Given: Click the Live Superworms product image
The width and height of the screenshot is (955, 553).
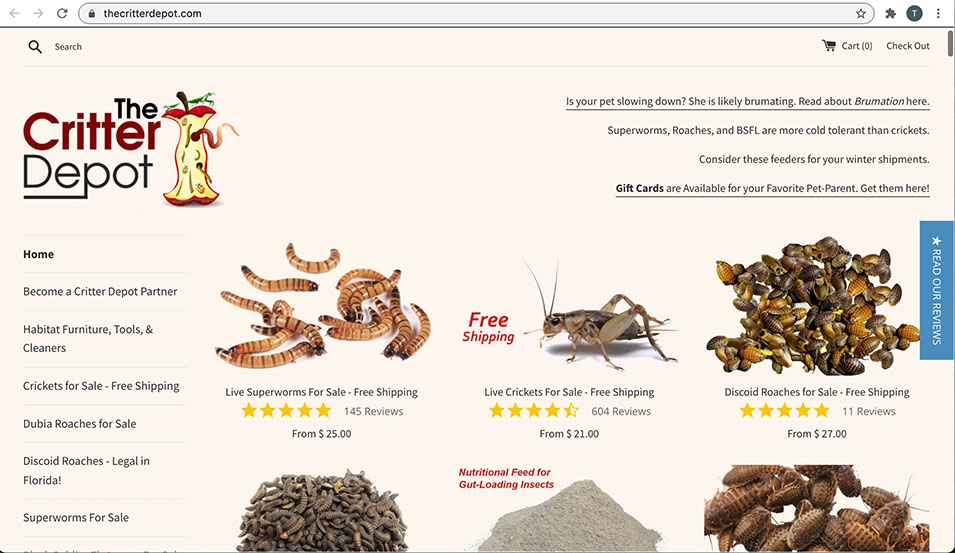Looking at the screenshot, I should [322, 306].
